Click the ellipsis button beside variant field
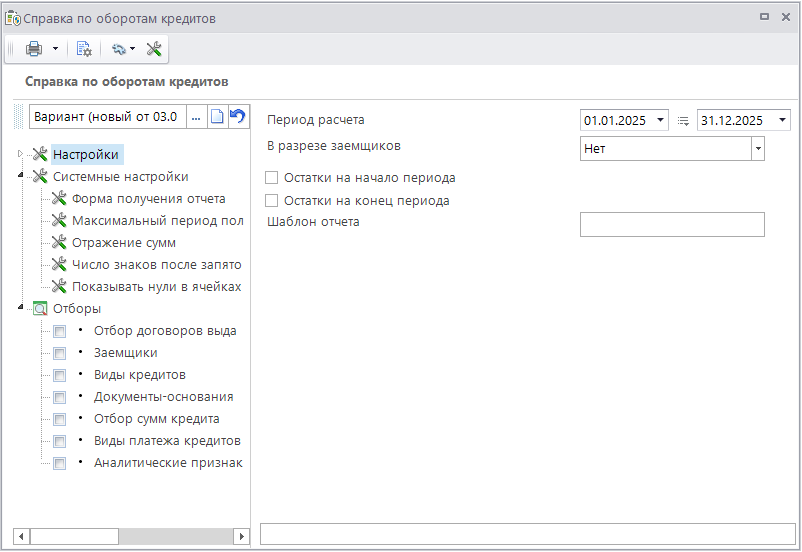The width and height of the screenshot is (802, 552). 195,117
